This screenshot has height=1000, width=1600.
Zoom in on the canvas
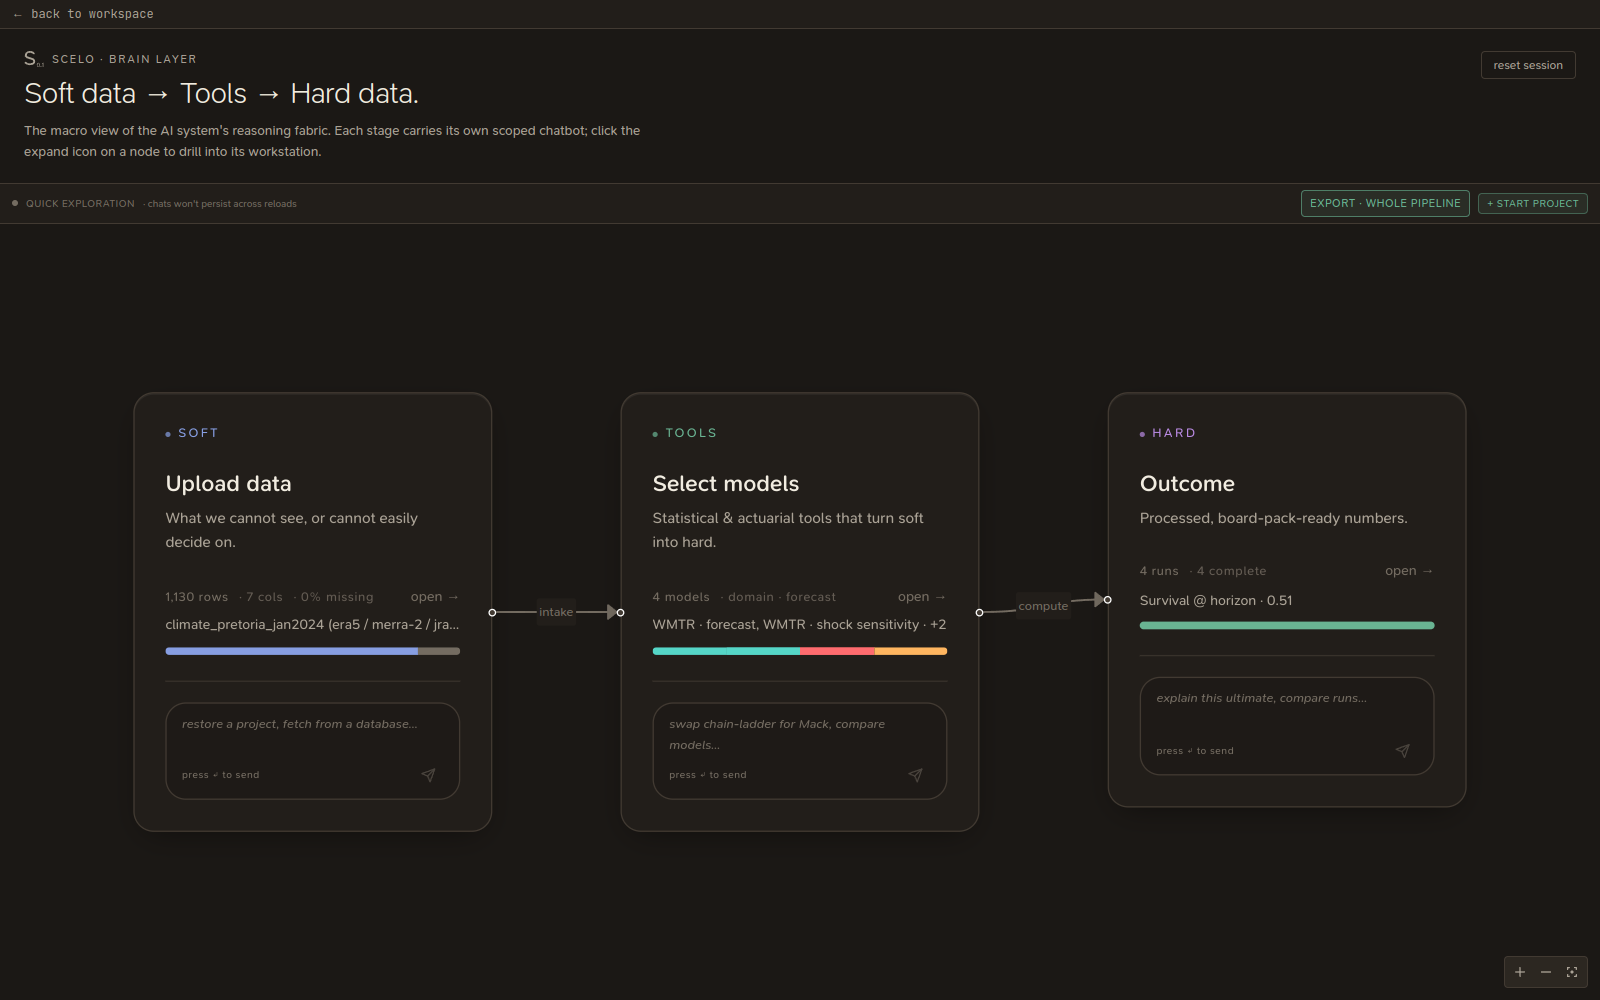(1520, 972)
